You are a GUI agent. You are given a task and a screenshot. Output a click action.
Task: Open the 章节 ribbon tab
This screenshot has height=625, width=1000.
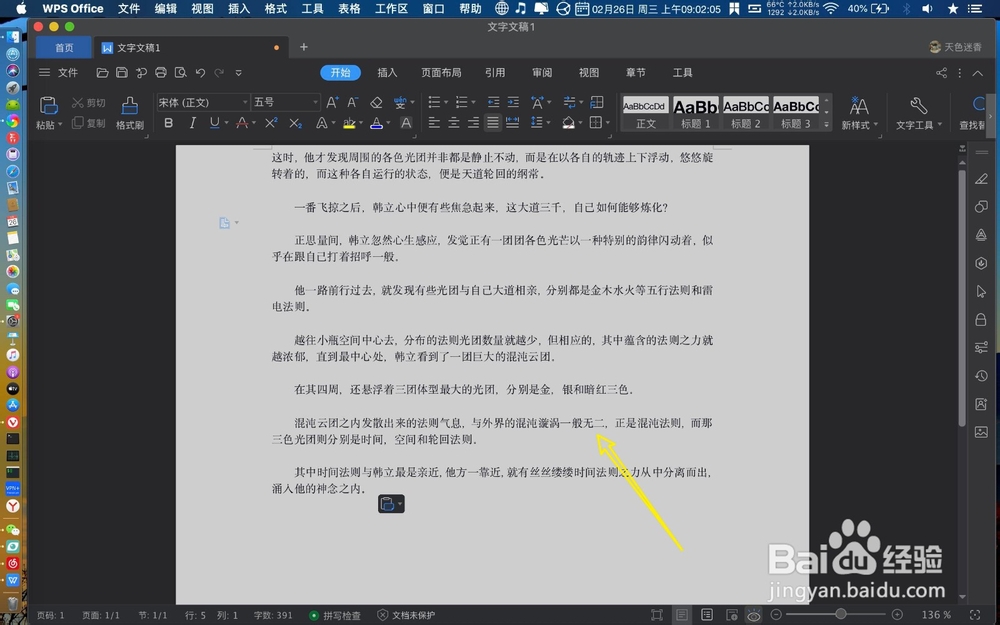click(635, 73)
